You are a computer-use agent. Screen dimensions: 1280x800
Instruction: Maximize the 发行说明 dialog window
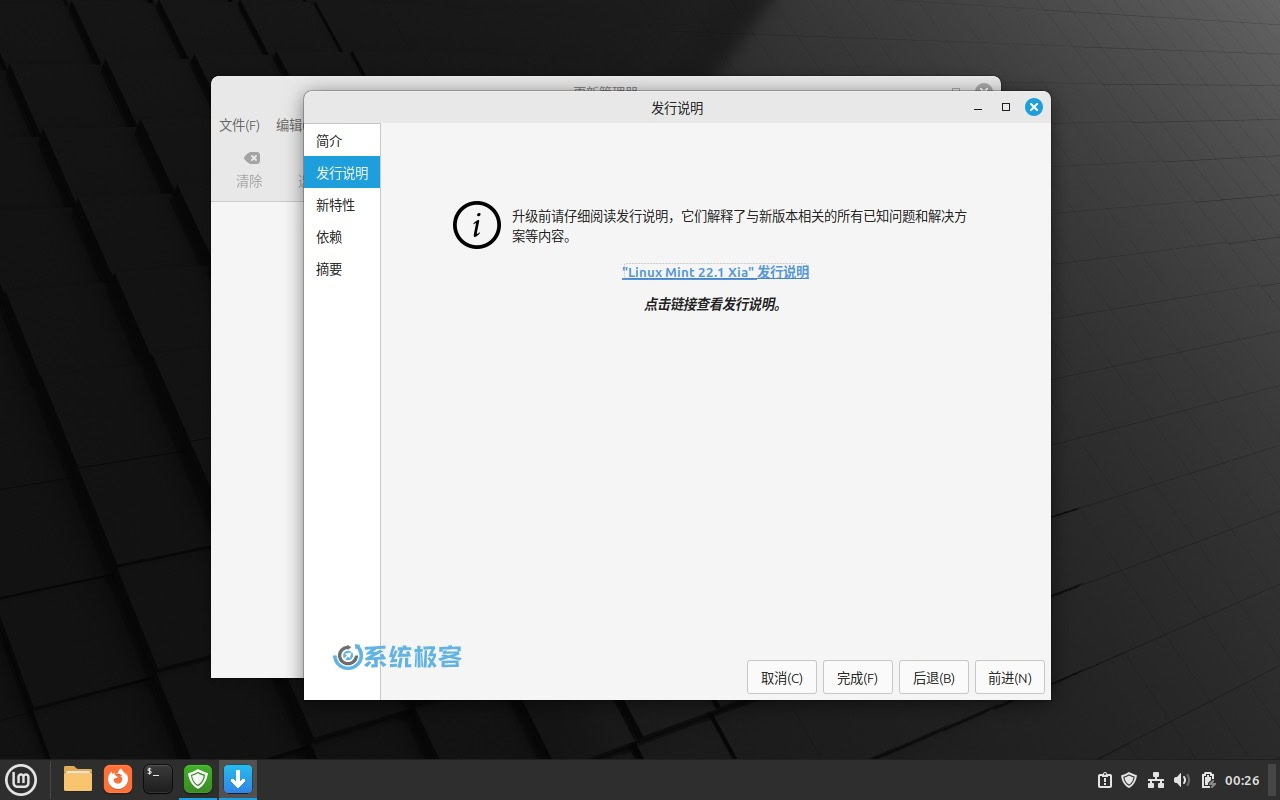1006,107
